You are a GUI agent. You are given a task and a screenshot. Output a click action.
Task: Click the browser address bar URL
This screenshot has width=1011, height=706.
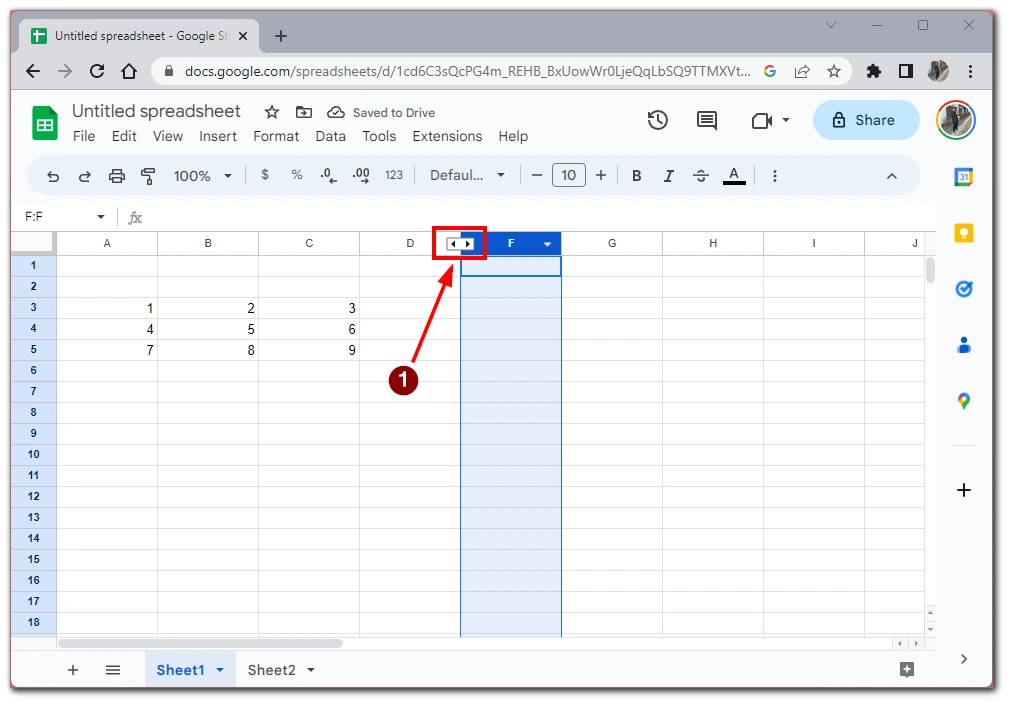(467, 71)
